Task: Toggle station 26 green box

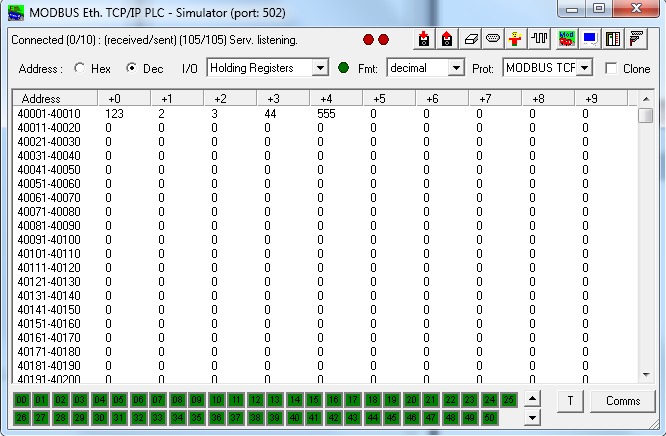Action: (21, 418)
